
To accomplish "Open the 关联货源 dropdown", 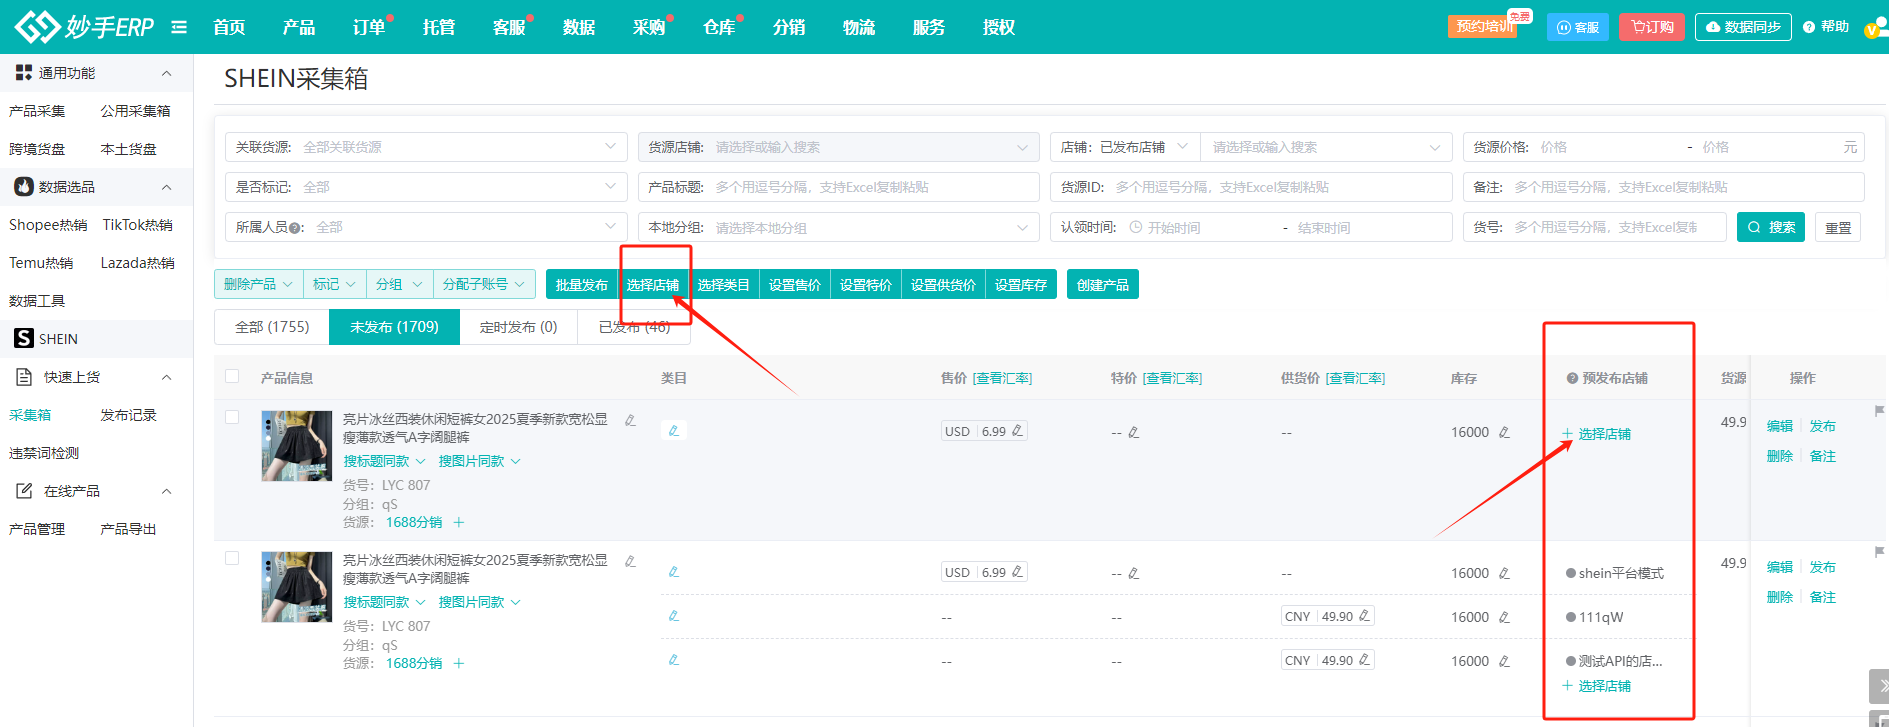I will point(426,147).
